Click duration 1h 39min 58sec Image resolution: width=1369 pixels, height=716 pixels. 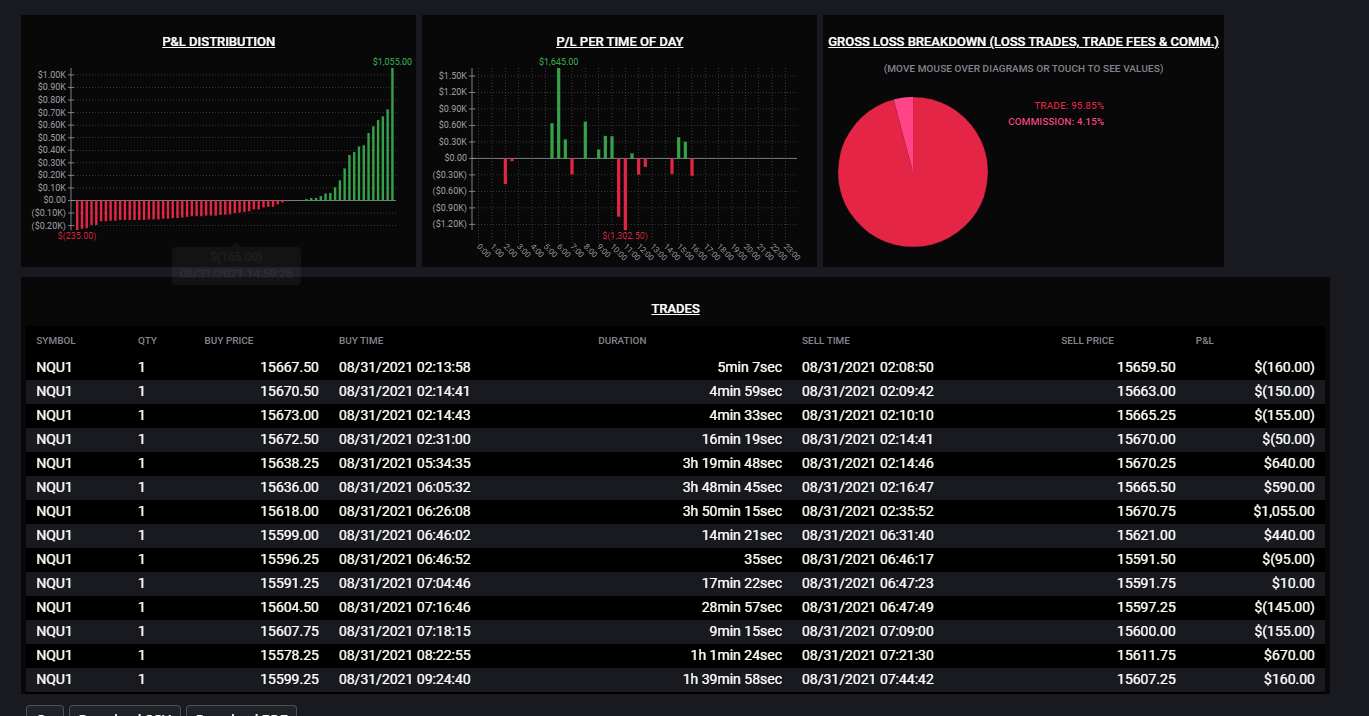(x=733, y=679)
